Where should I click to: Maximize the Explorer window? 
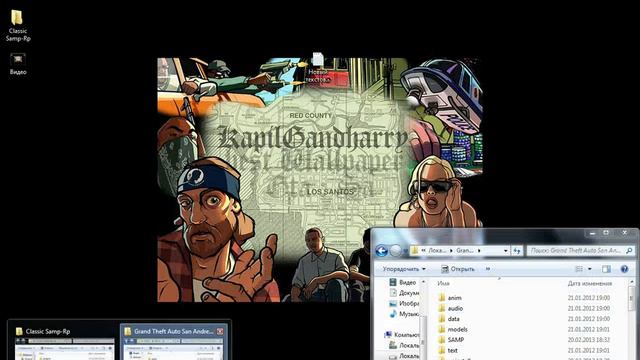[606, 233]
